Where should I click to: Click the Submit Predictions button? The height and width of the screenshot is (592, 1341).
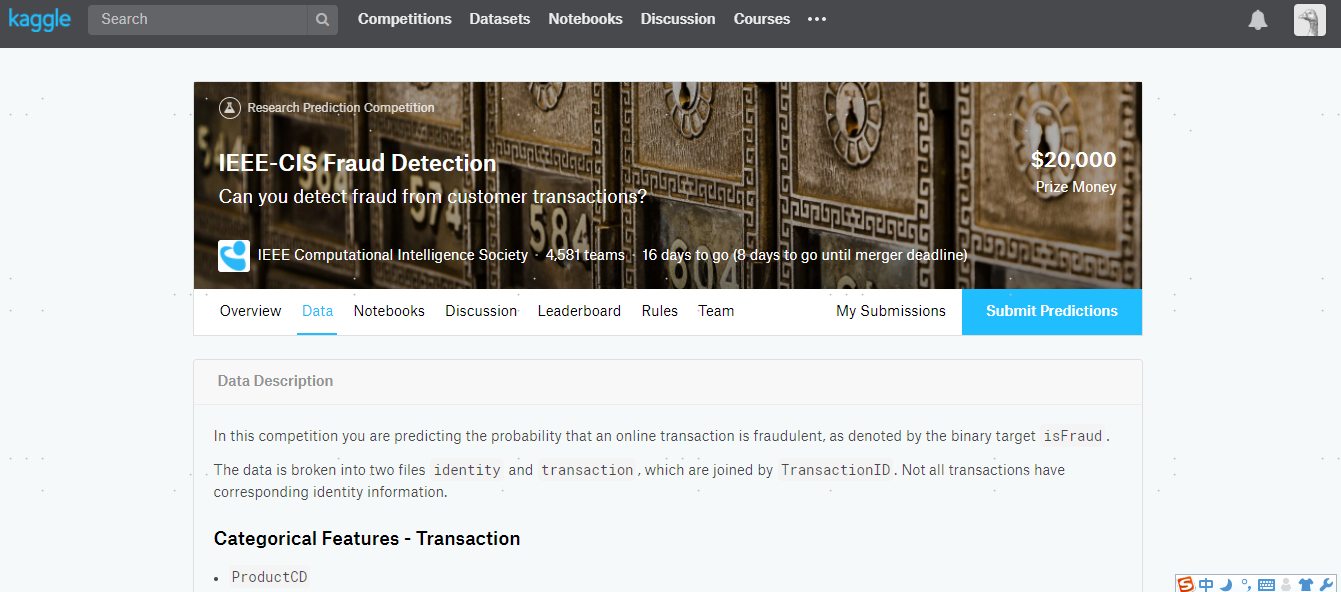click(1051, 311)
